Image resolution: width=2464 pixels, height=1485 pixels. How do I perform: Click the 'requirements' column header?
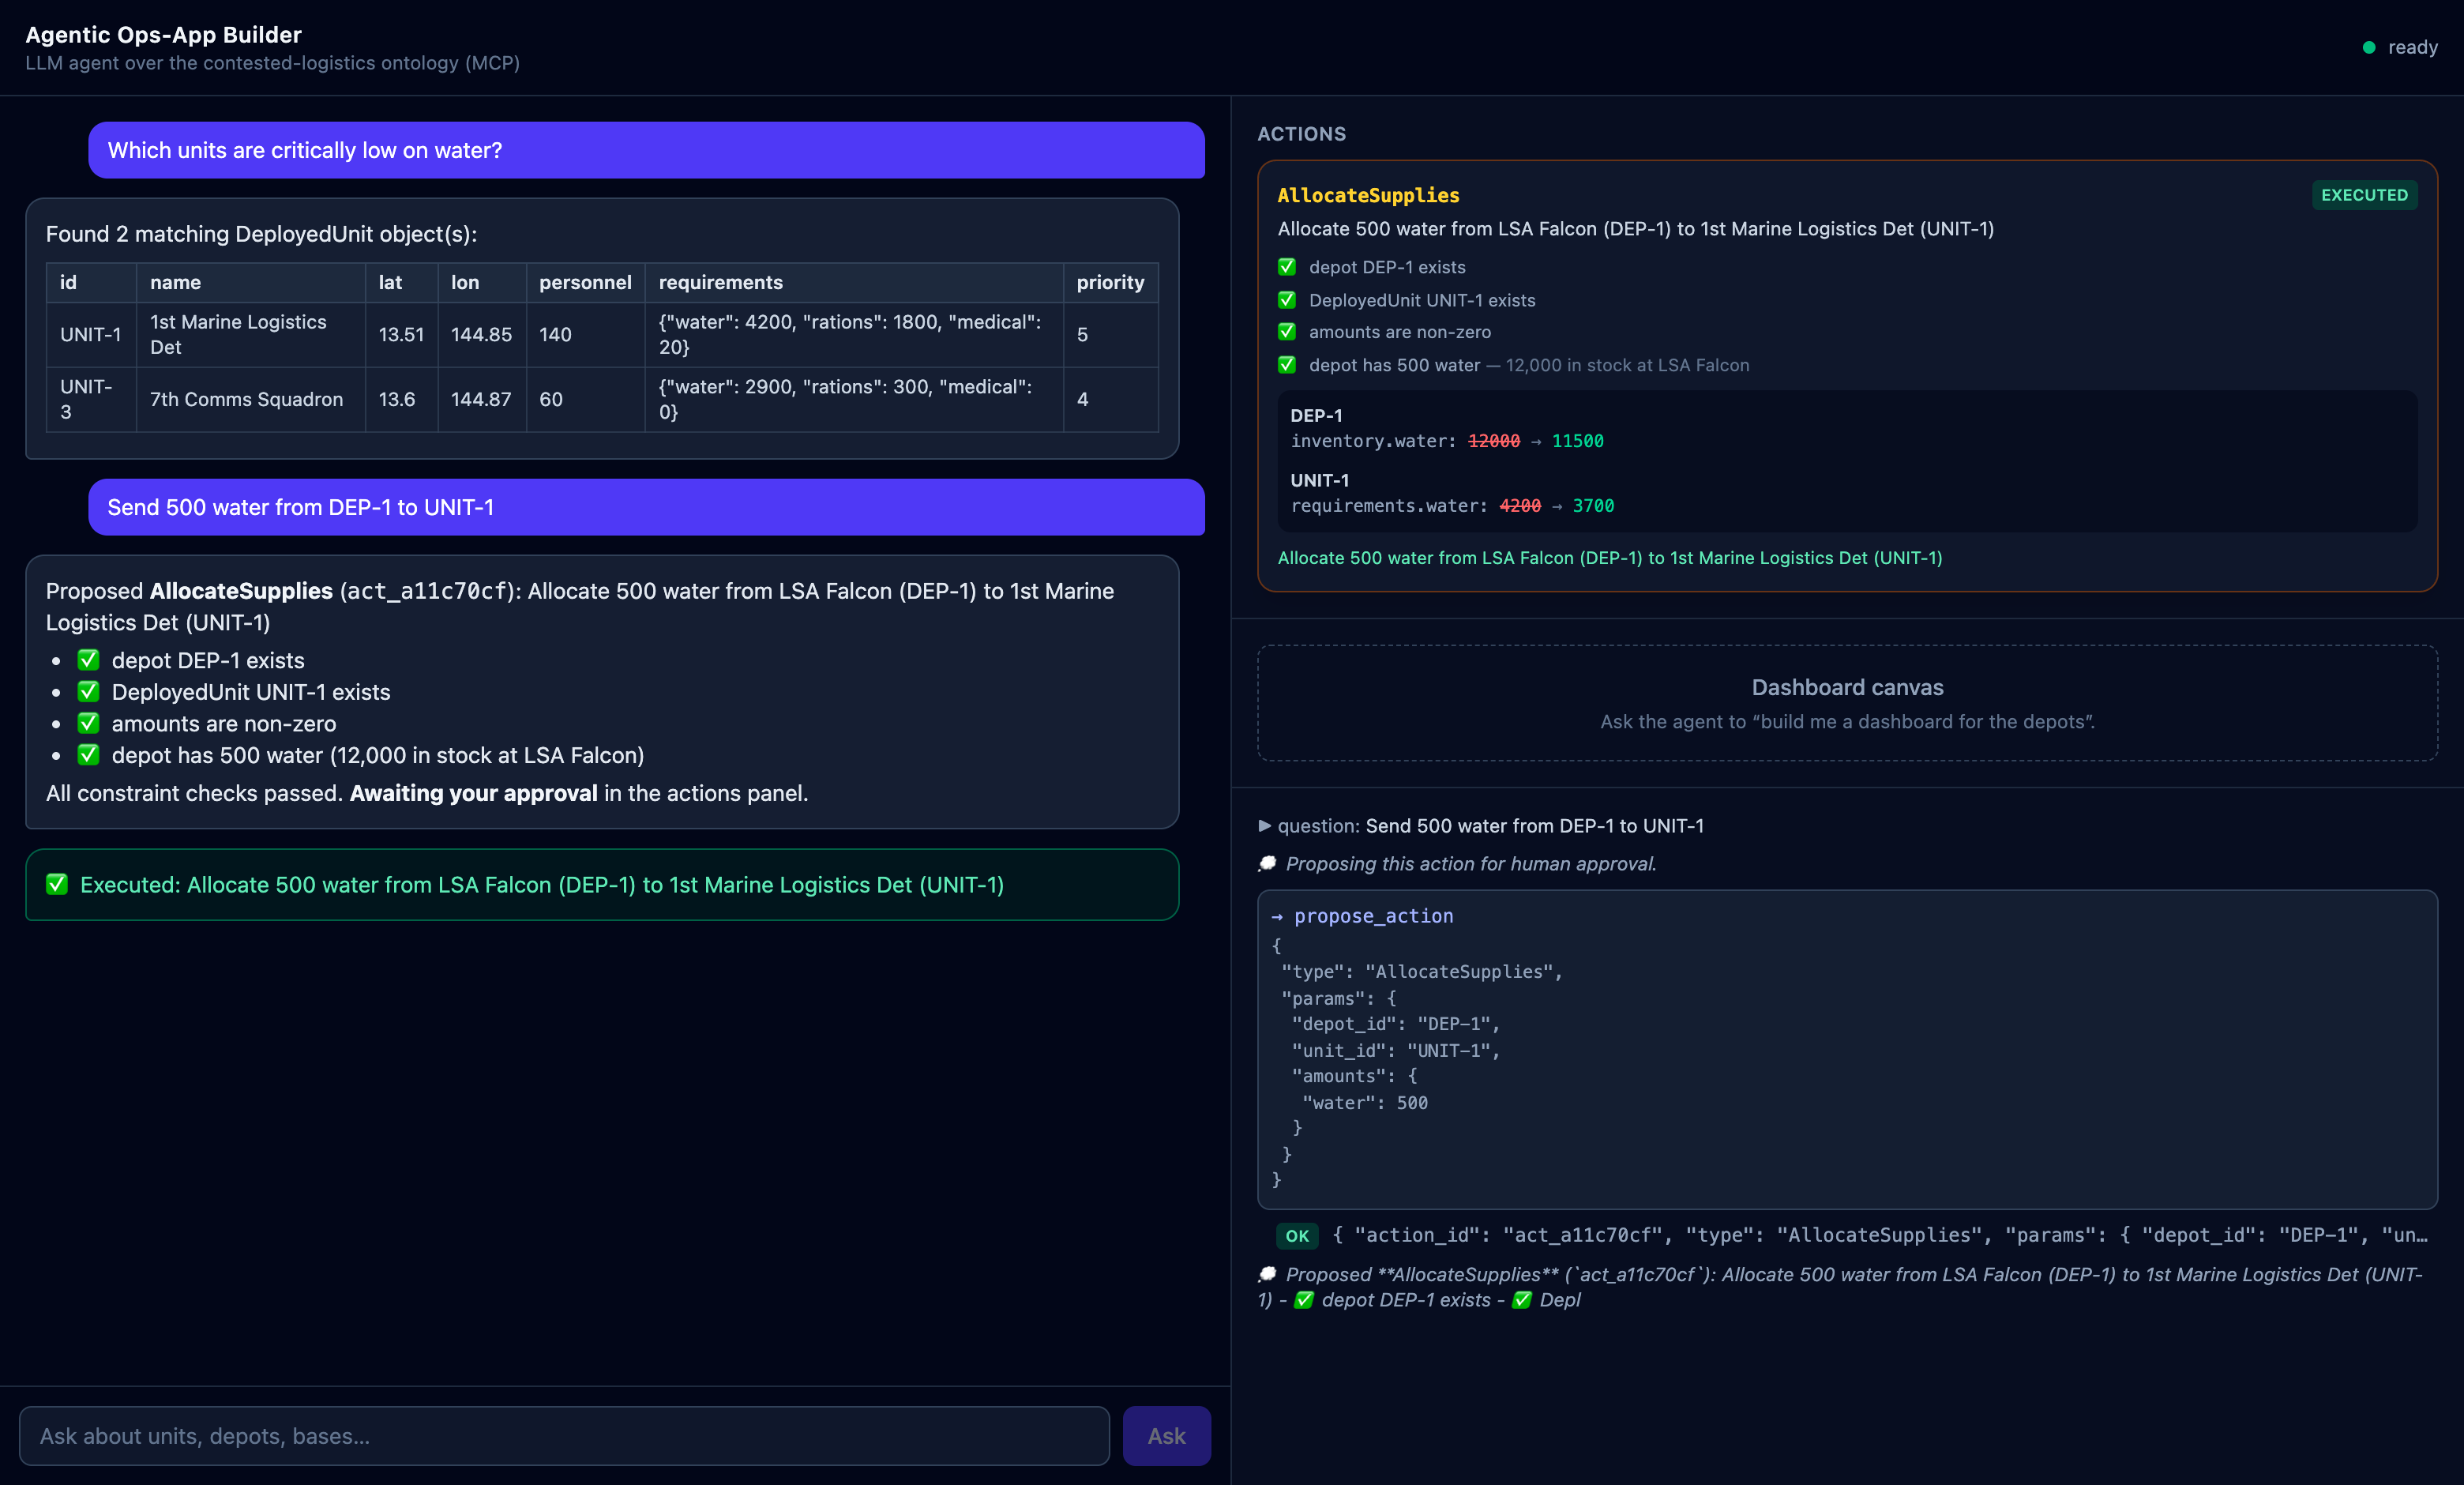[x=854, y=282]
